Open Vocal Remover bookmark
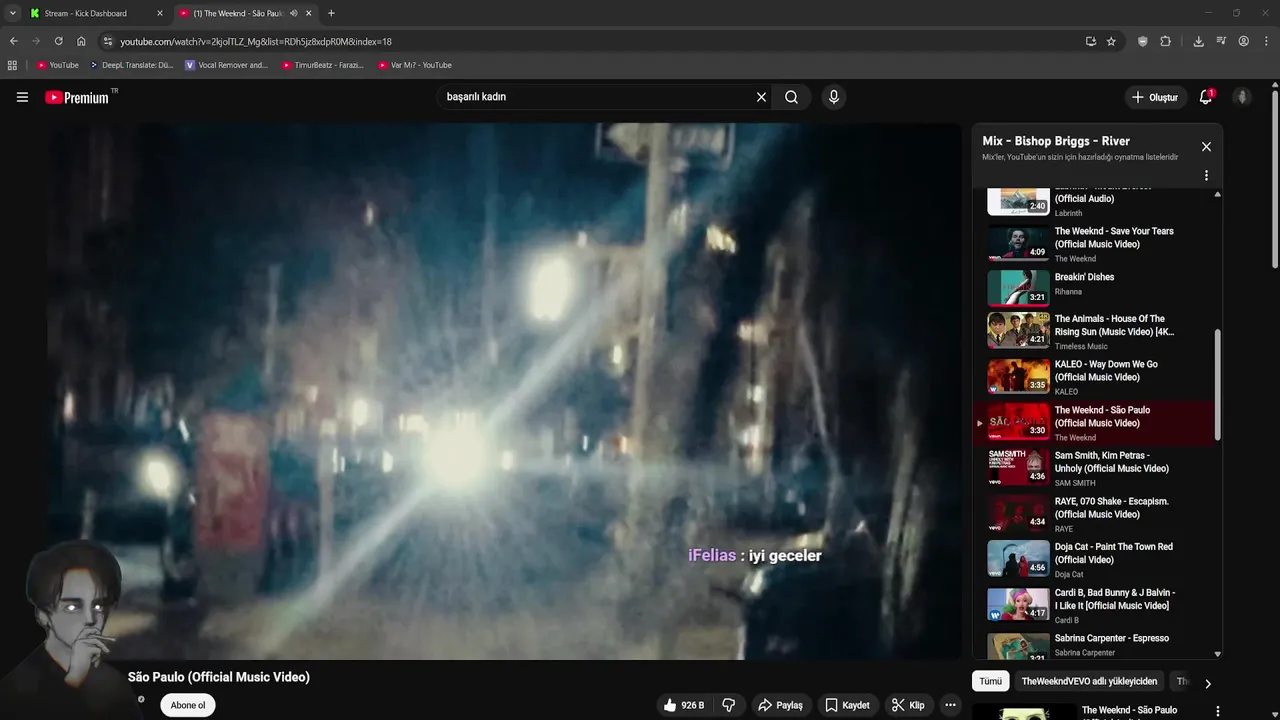 click(227, 65)
